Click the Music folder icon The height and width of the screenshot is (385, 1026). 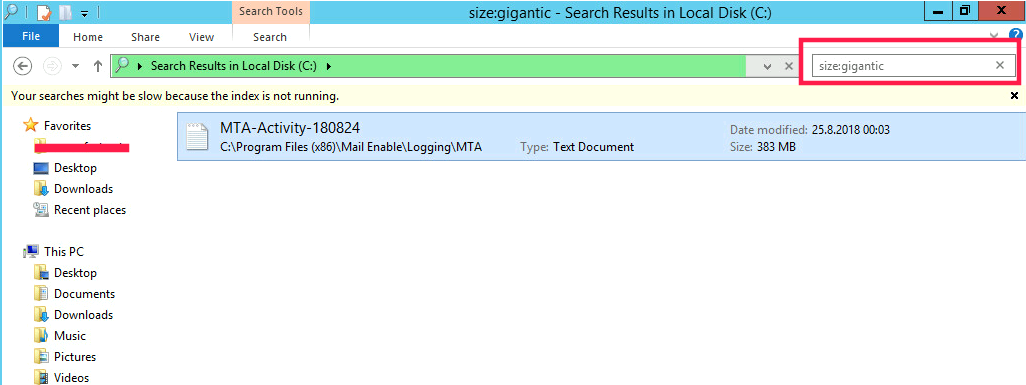point(41,335)
